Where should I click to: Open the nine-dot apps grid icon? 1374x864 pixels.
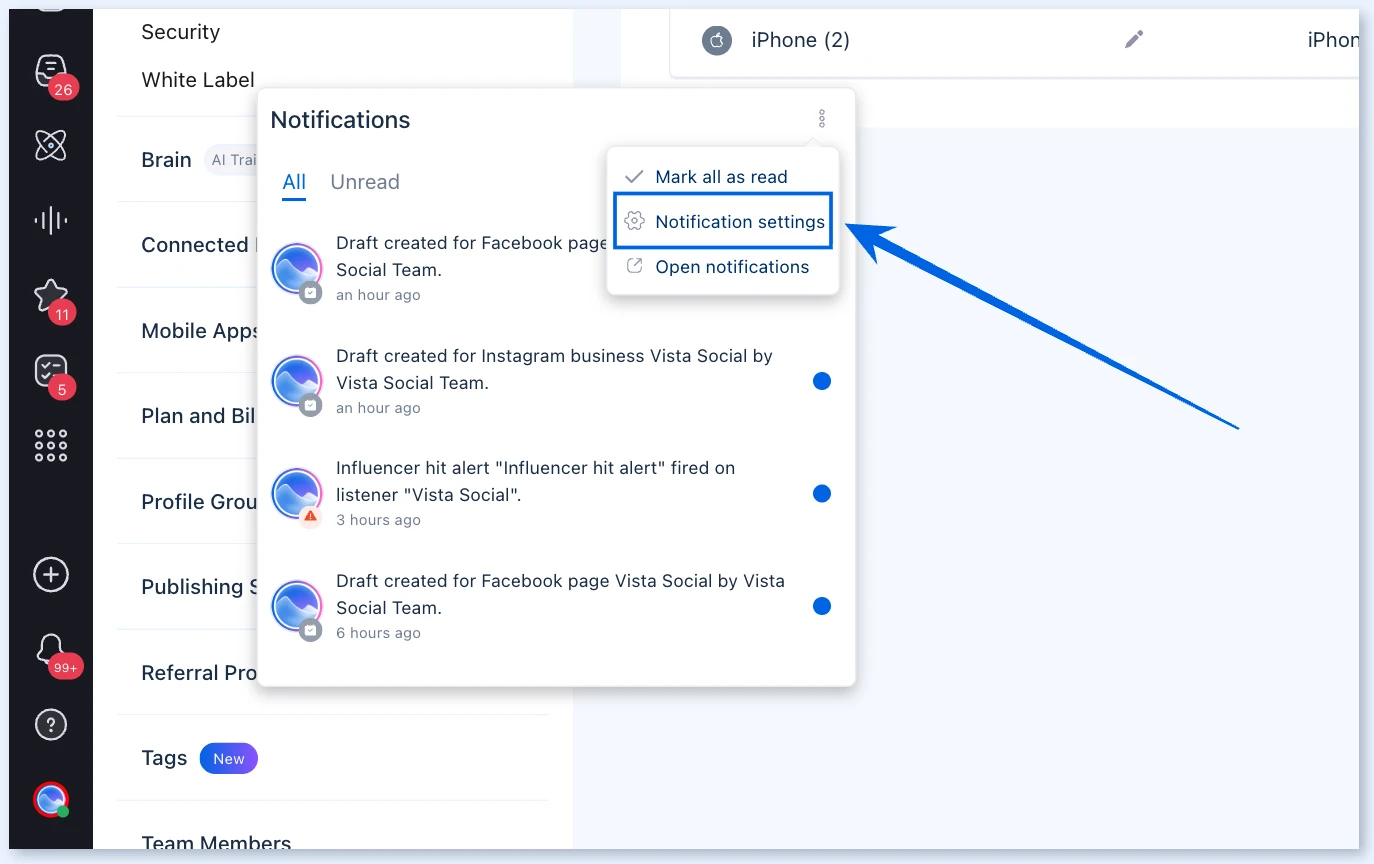click(51, 445)
